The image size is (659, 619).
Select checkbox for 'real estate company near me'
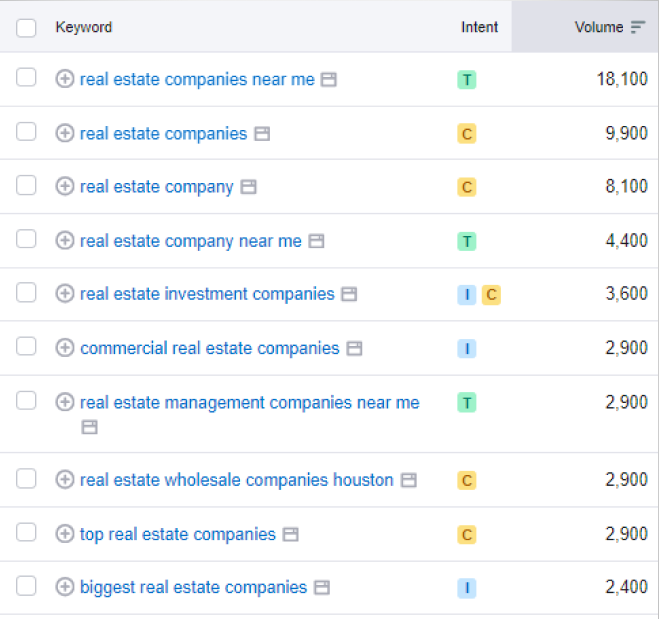26,239
